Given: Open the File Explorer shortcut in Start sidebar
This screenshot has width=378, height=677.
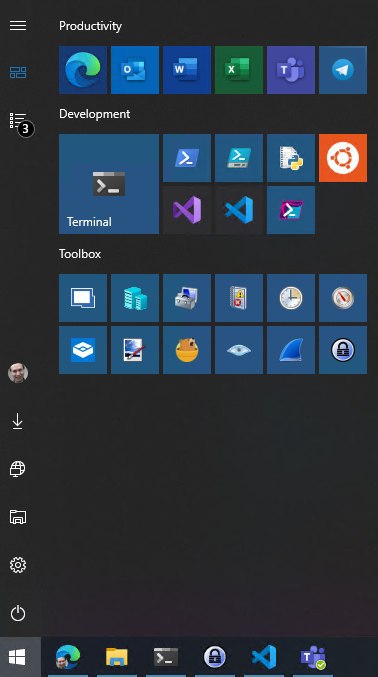Looking at the screenshot, I should click(18, 517).
